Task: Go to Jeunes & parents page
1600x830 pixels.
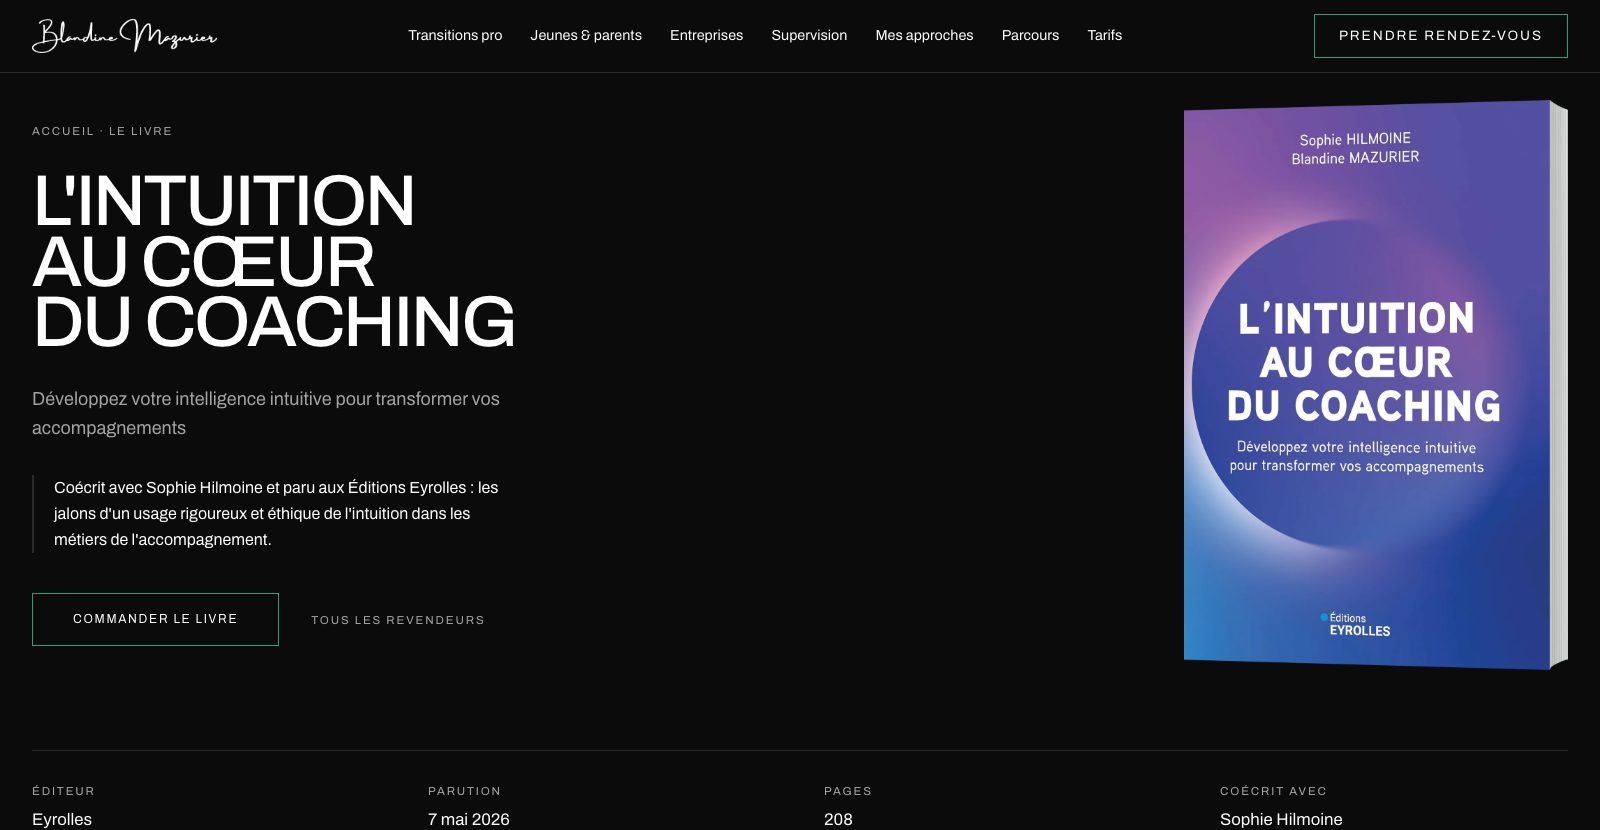Action: 586,35
